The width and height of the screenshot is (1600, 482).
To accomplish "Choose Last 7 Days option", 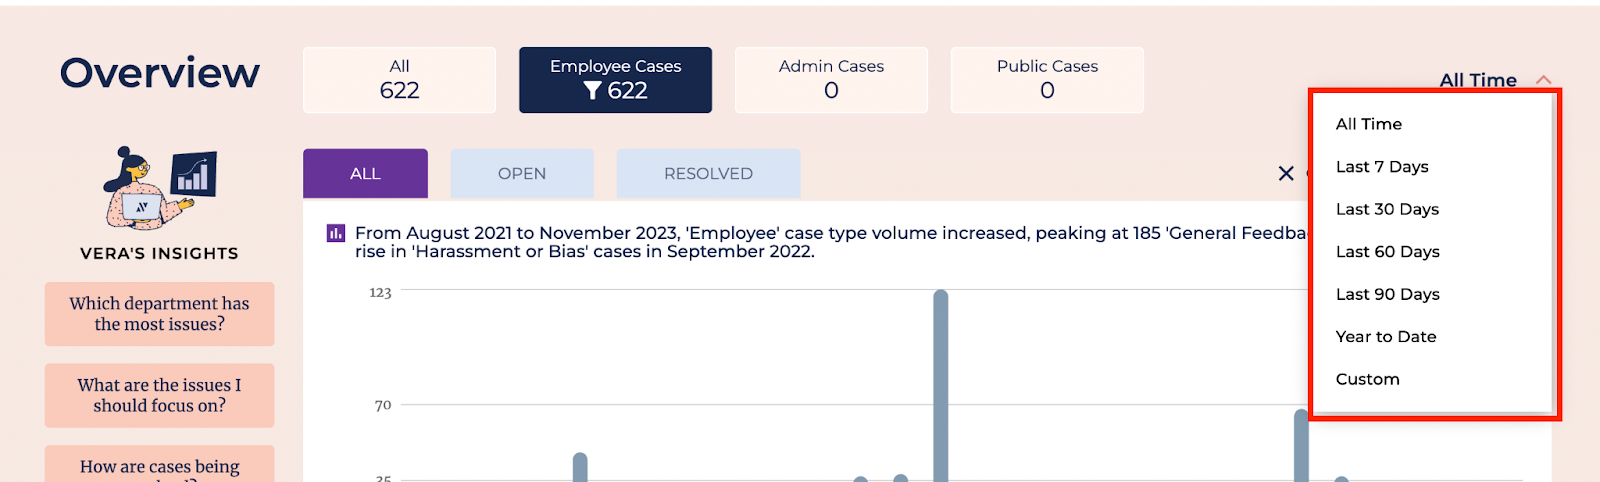I will click(1381, 167).
